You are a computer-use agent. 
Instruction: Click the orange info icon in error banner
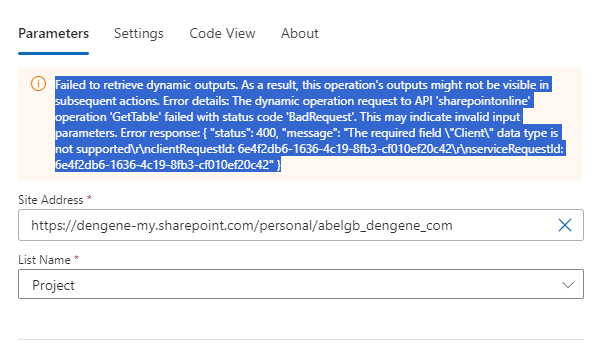pyautogui.click(x=38, y=84)
